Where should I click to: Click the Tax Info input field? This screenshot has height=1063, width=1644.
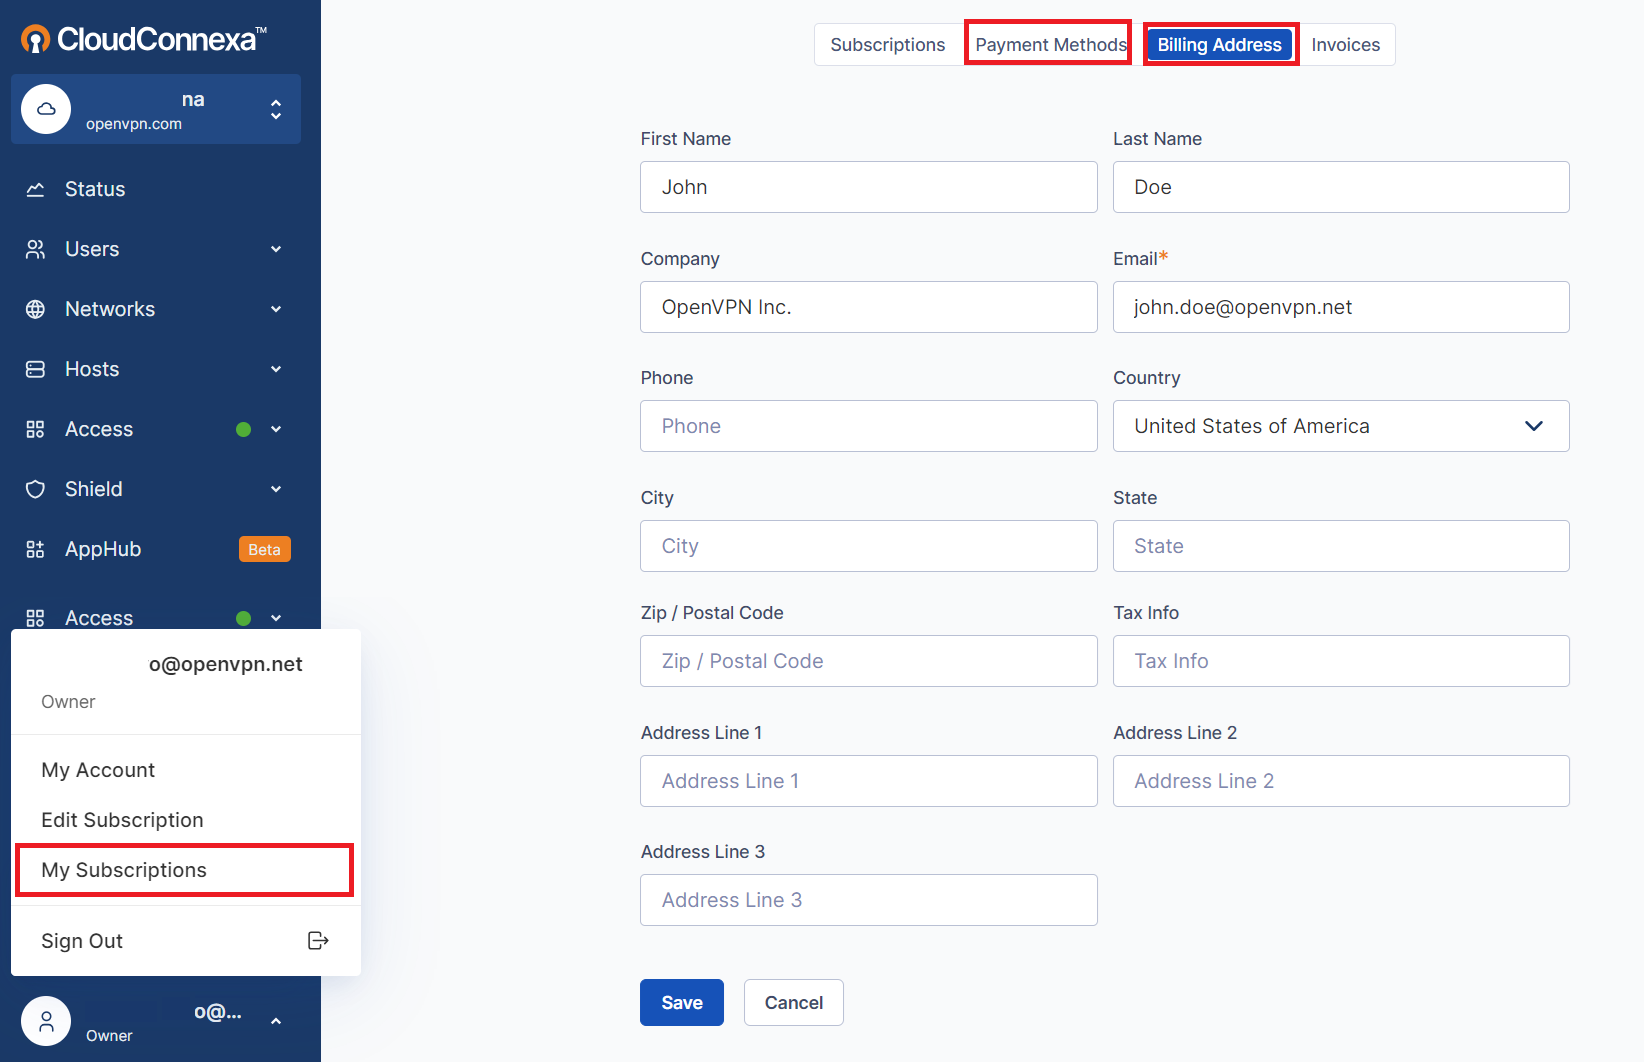tap(1341, 661)
